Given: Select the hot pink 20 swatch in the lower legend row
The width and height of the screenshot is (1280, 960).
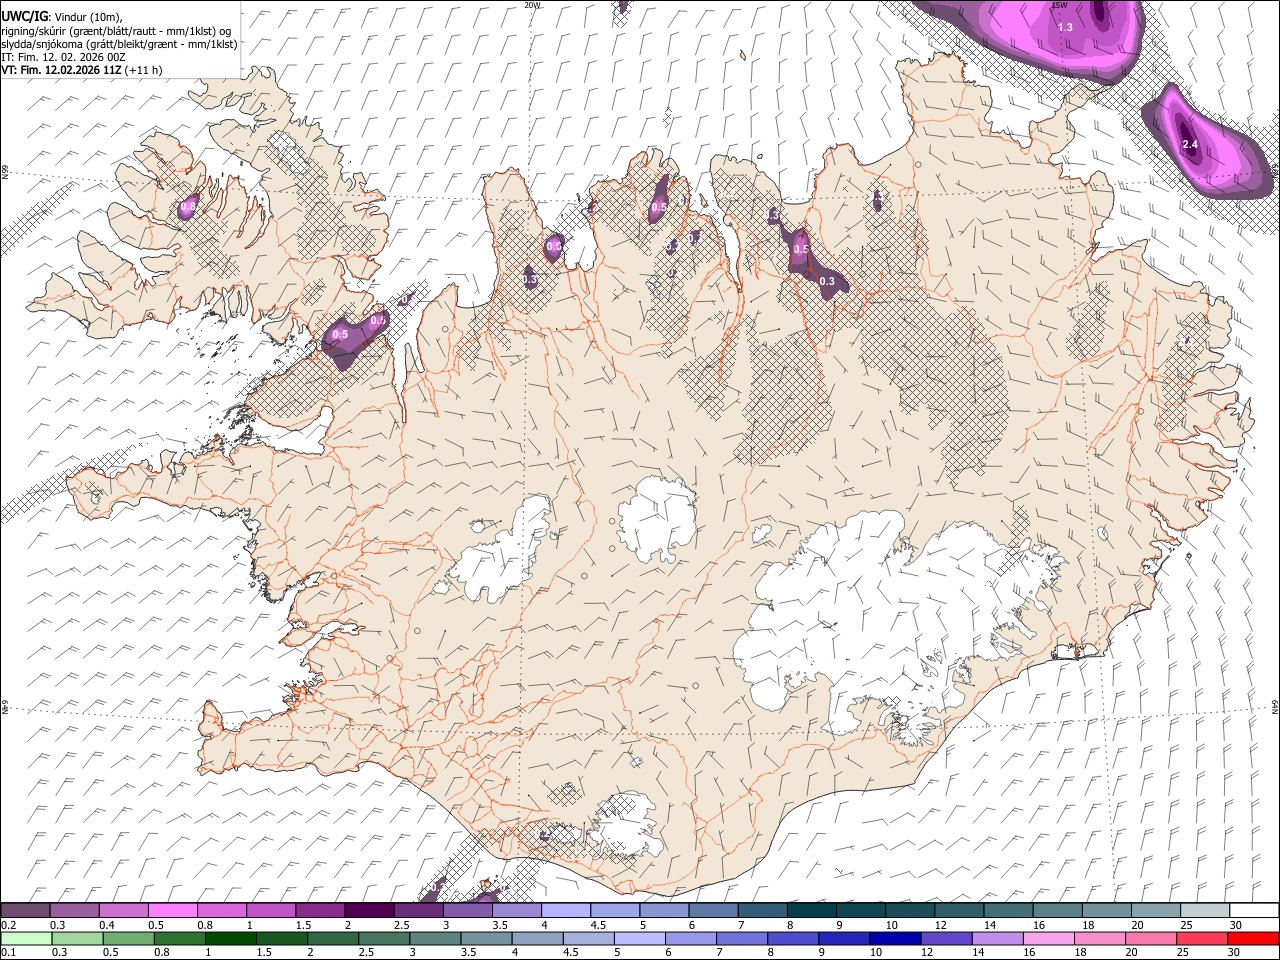Looking at the screenshot, I should [x=1151, y=938].
